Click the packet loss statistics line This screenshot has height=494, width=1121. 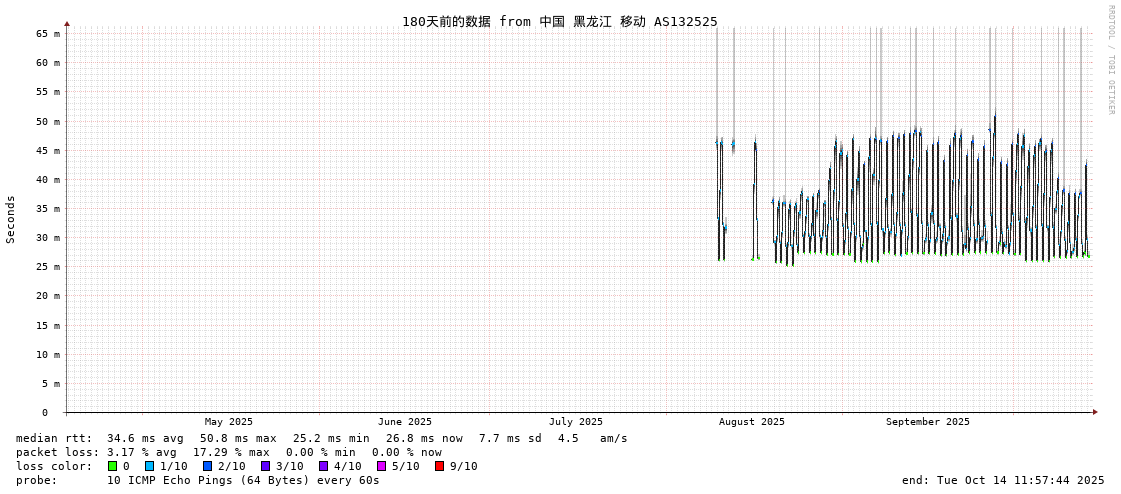pos(229,452)
